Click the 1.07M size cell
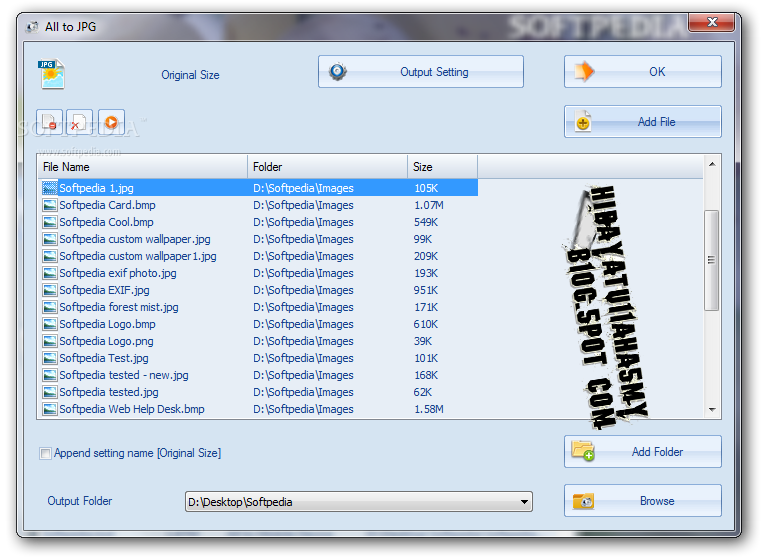762x558 pixels. tap(429, 205)
